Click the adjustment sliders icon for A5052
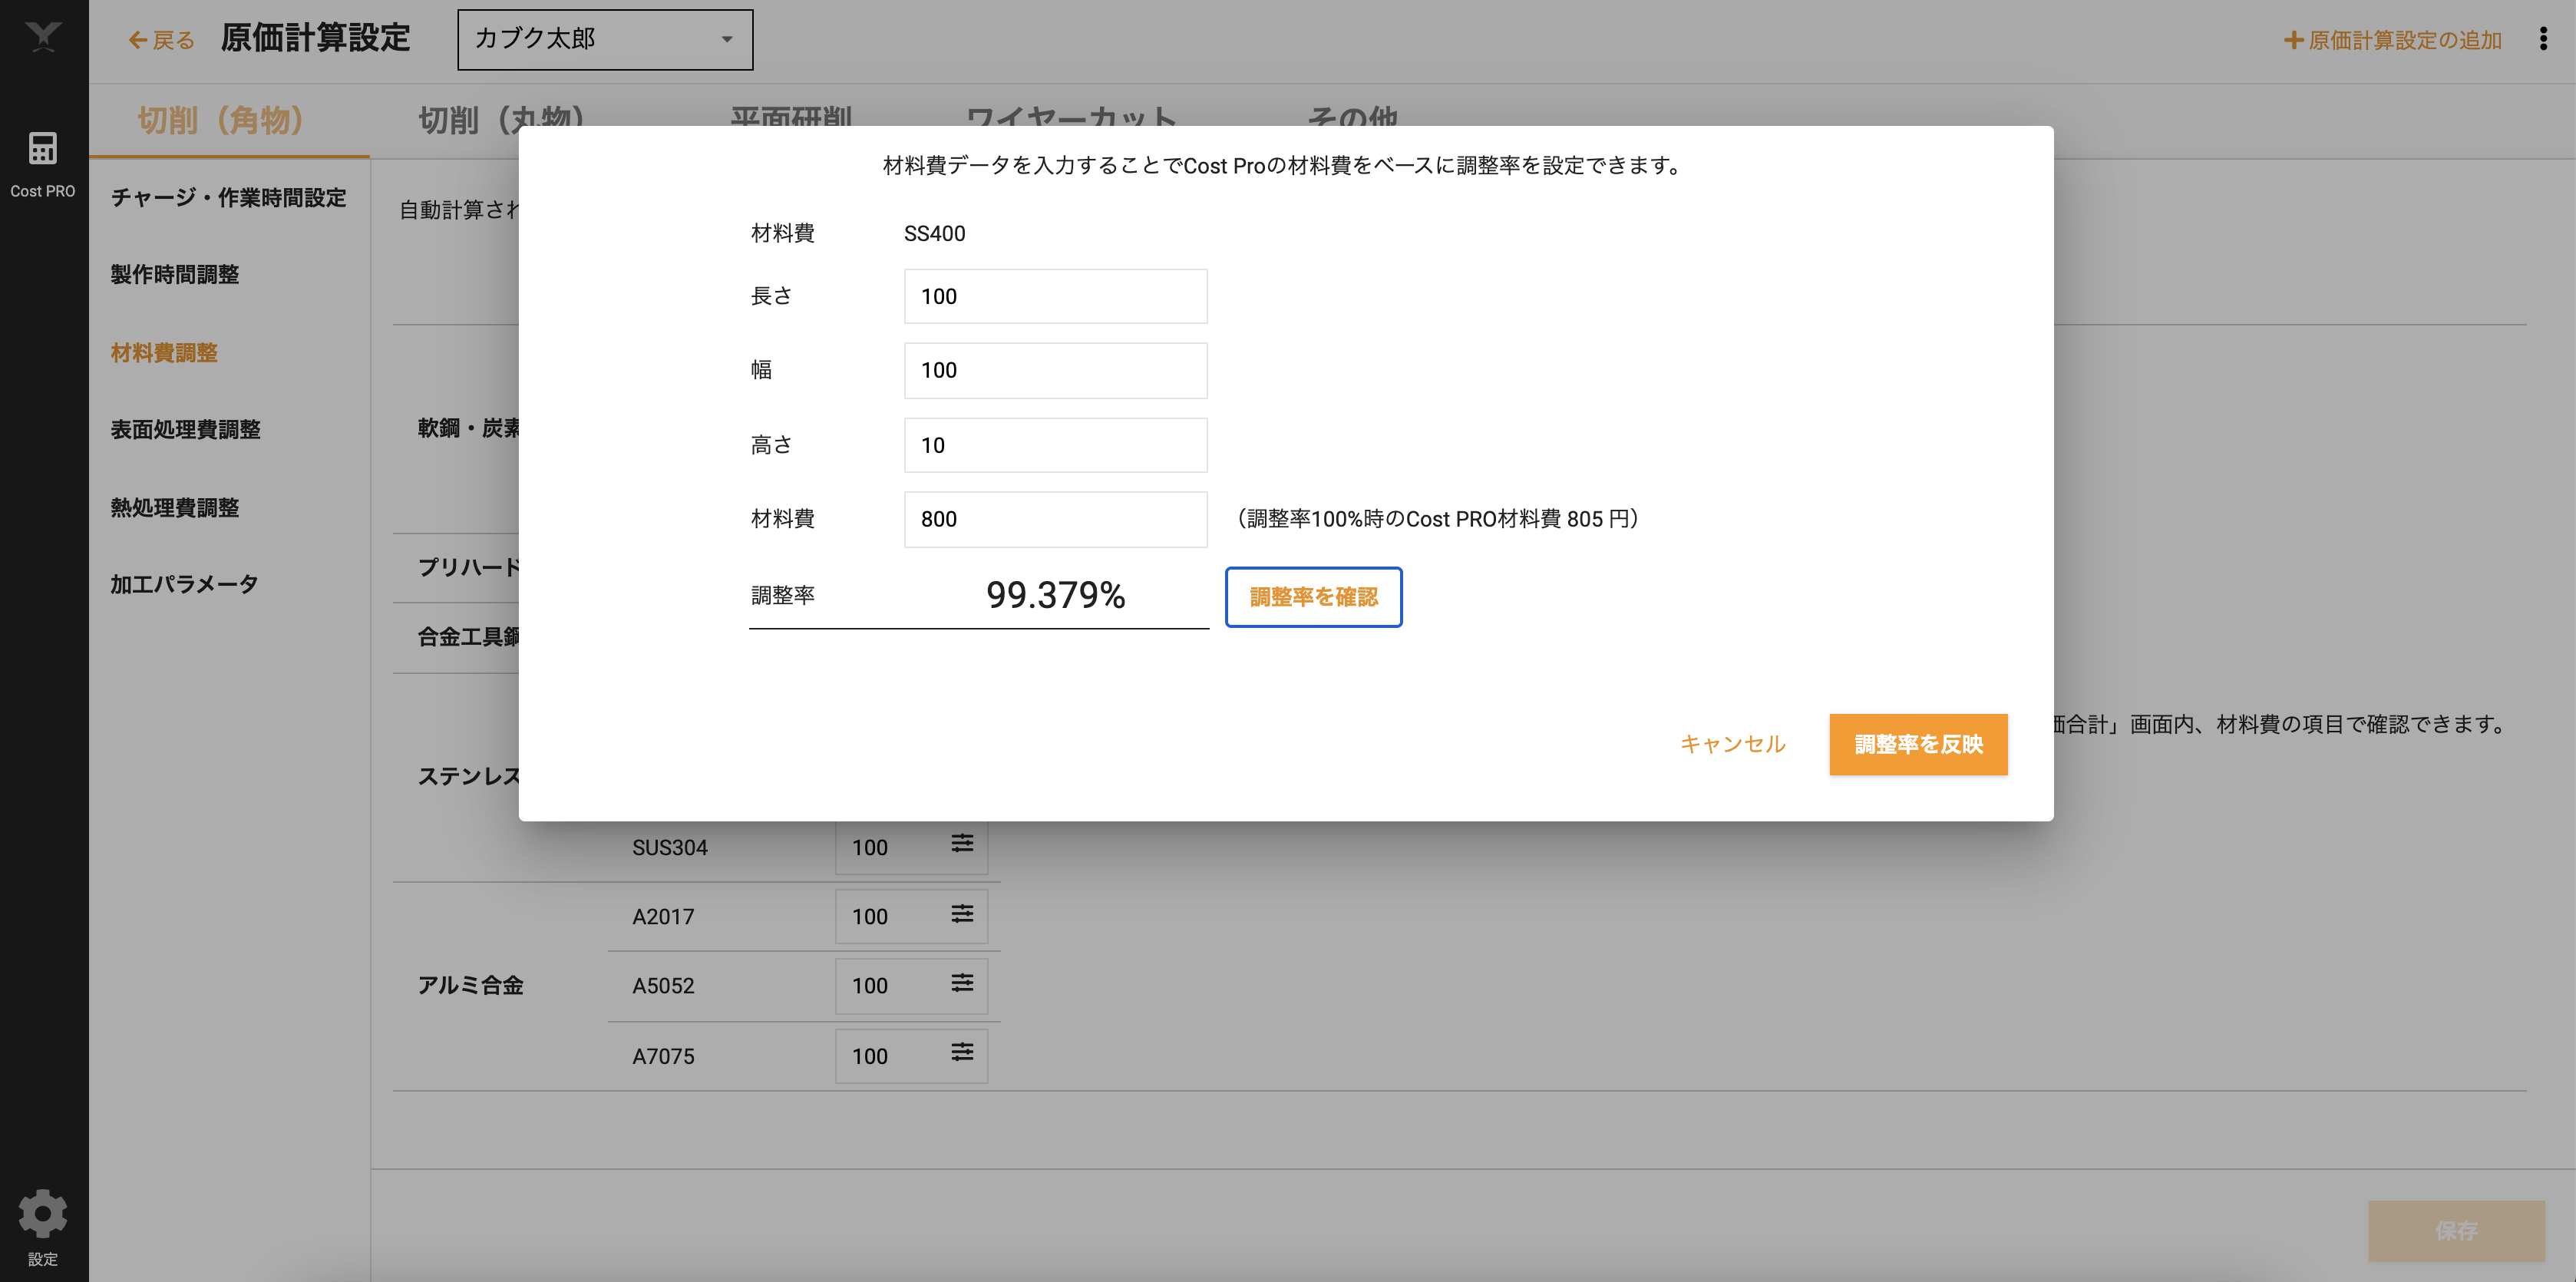2576x1282 pixels. tap(962, 983)
